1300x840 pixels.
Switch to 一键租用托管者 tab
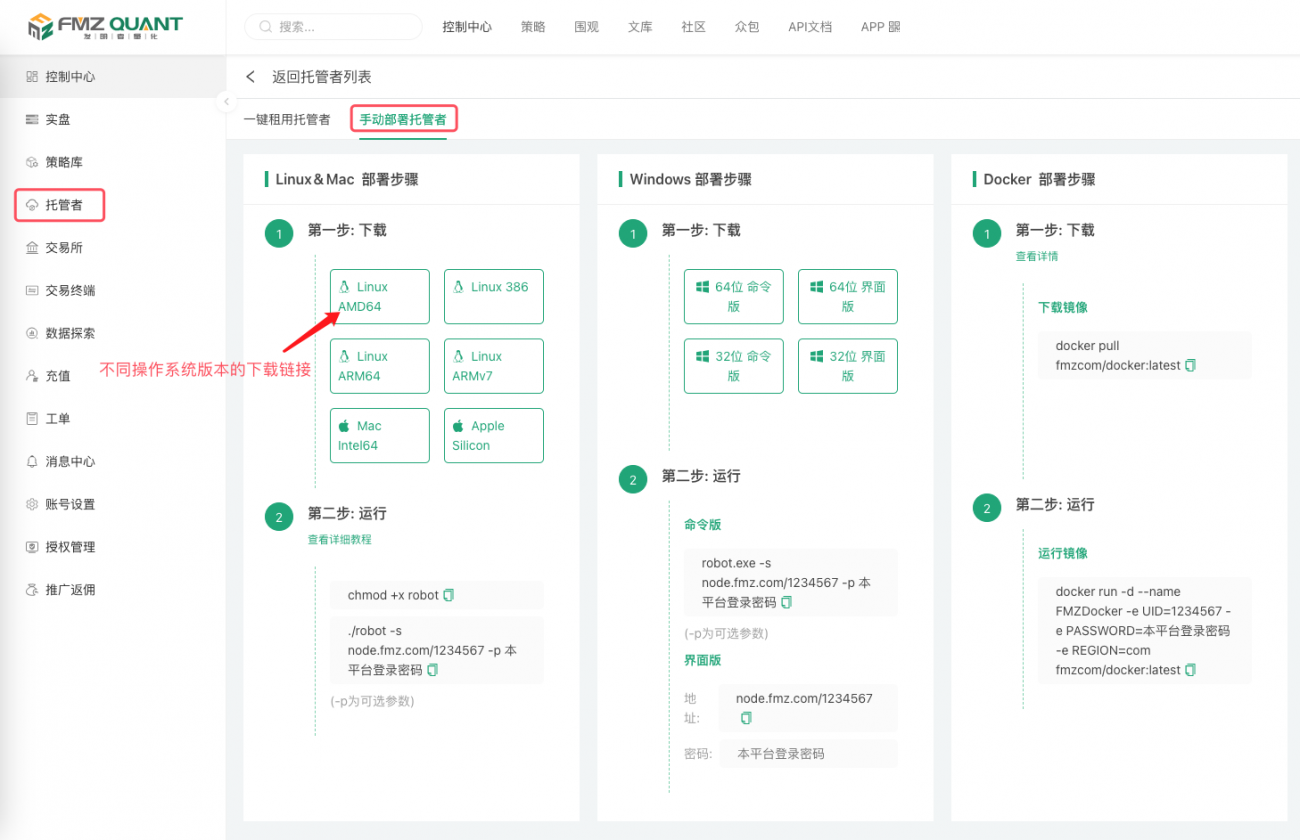click(287, 118)
